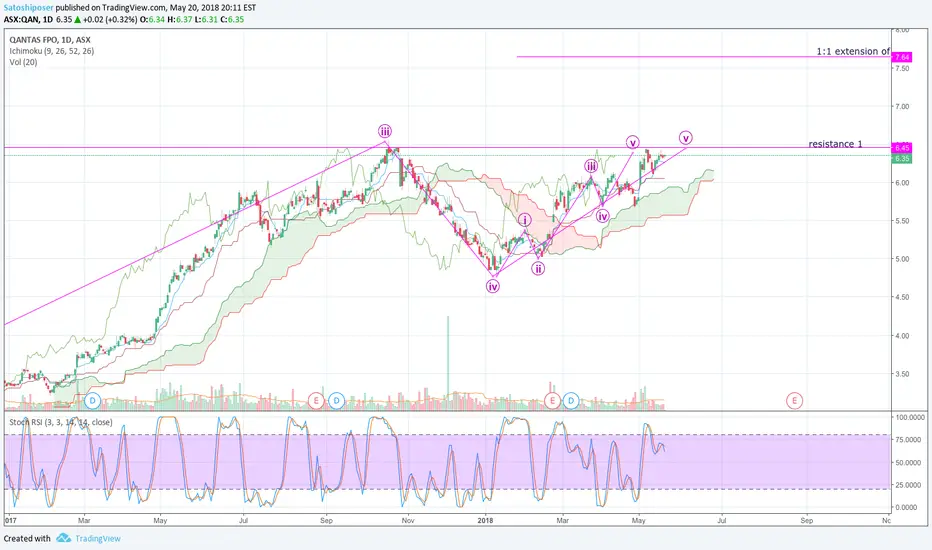Click the earnings E marker before September 2017

pyautogui.click(x=316, y=400)
